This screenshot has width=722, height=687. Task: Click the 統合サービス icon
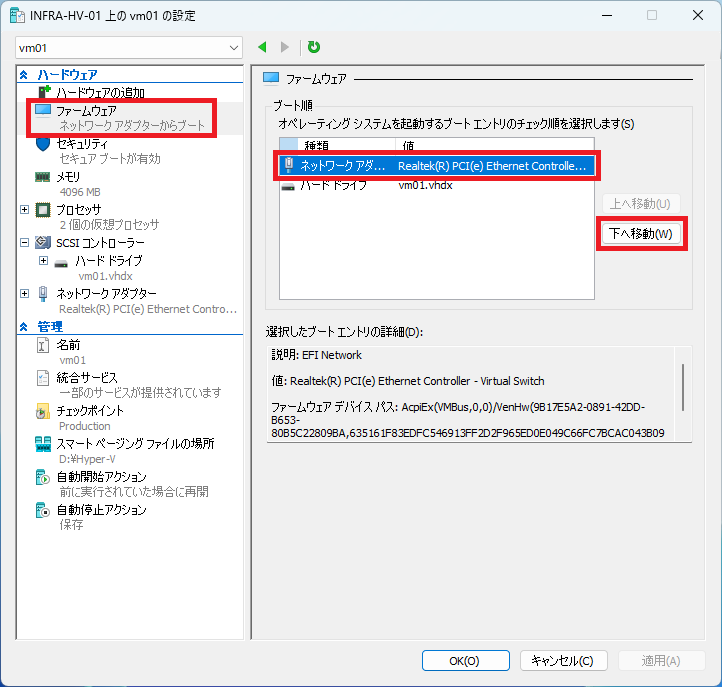(43, 378)
